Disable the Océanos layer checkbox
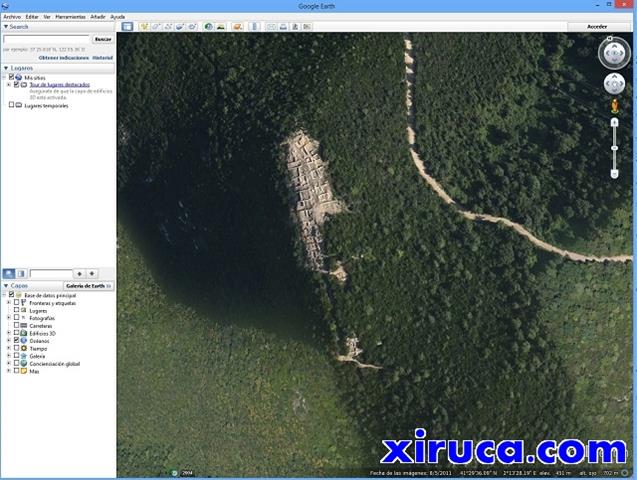 tap(16, 340)
